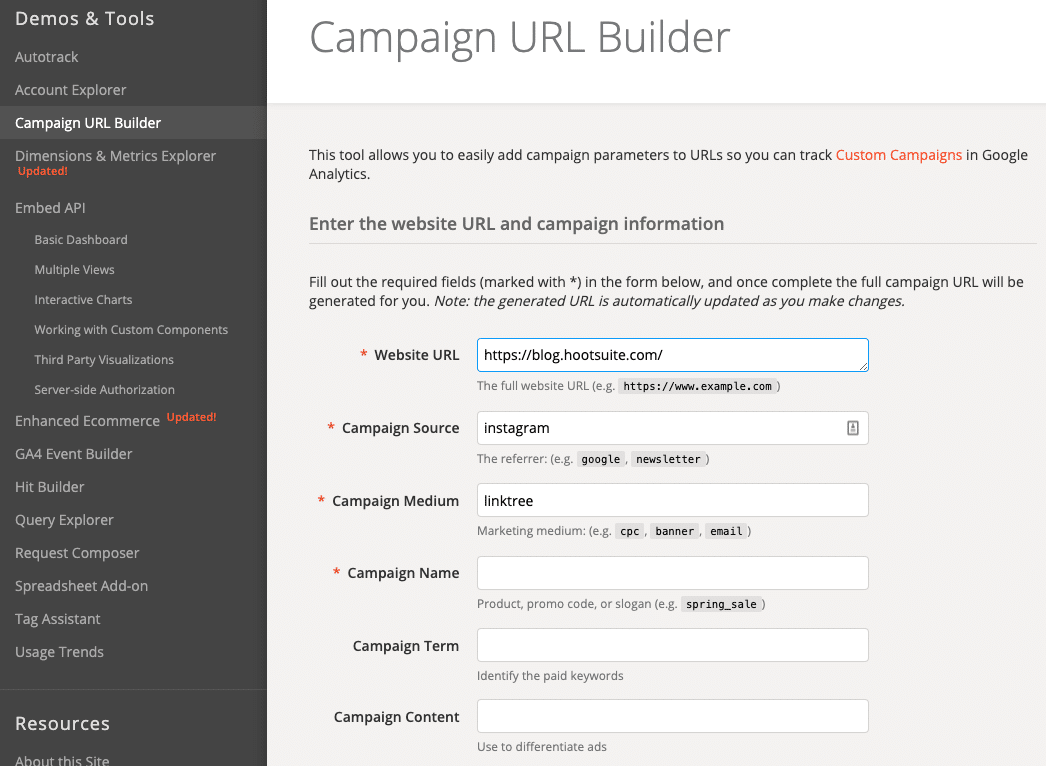The height and width of the screenshot is (766, 1046).
Task: Click the Website URL label
Action: [416, 355]
